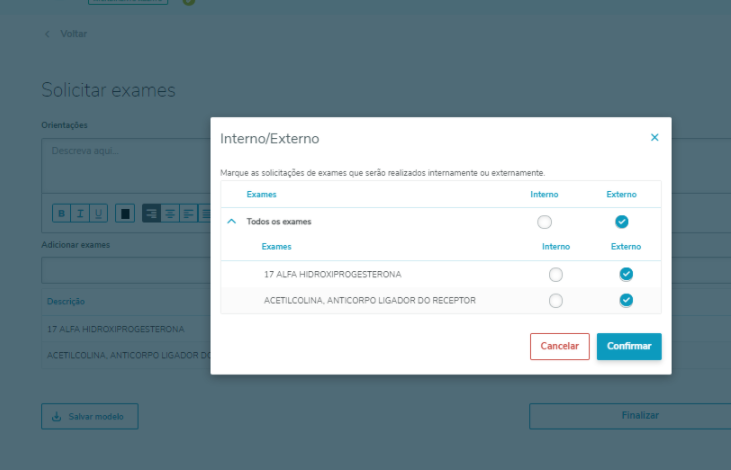Click the Cancelar button

pos(559,346)
